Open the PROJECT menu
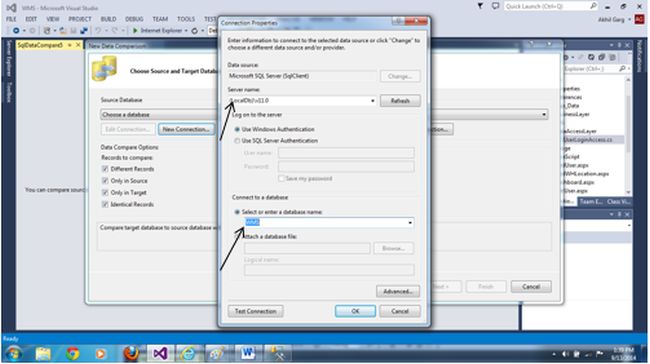650x364 pixels. click(80, 19)
